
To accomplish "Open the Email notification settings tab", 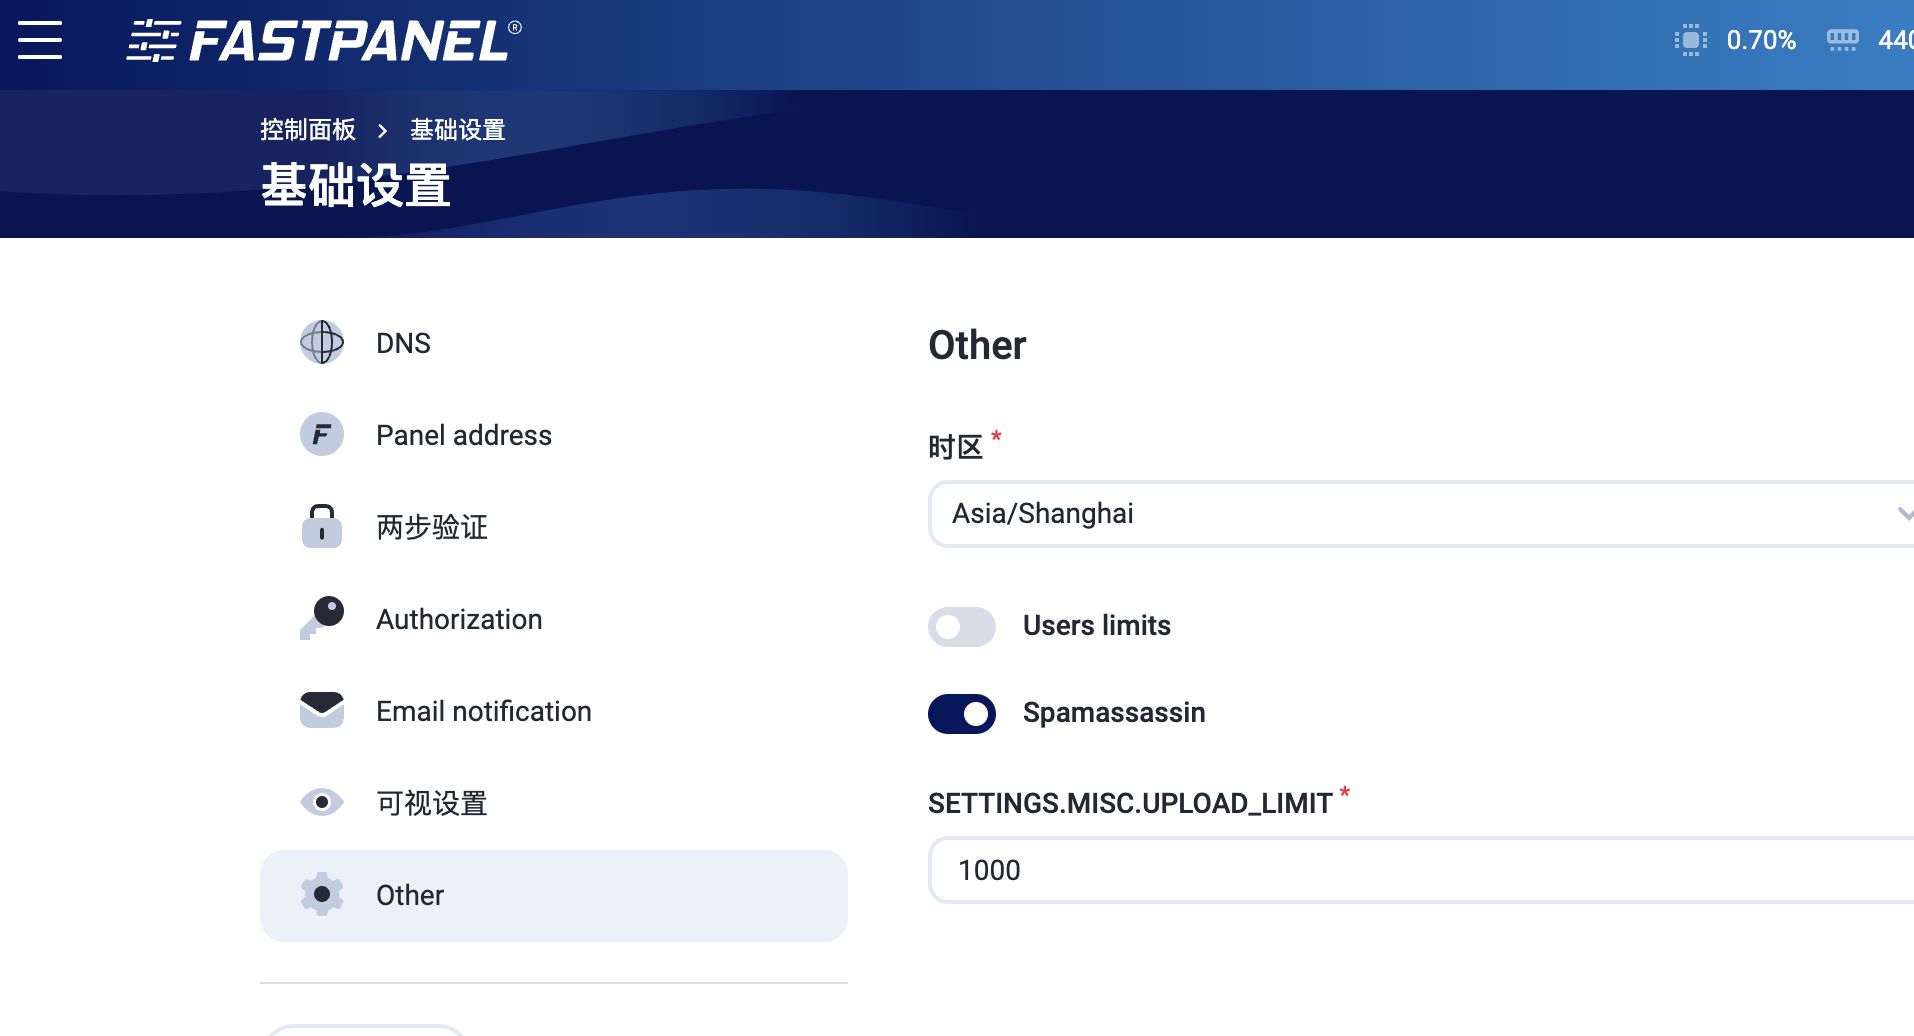I will coord(484,711).
